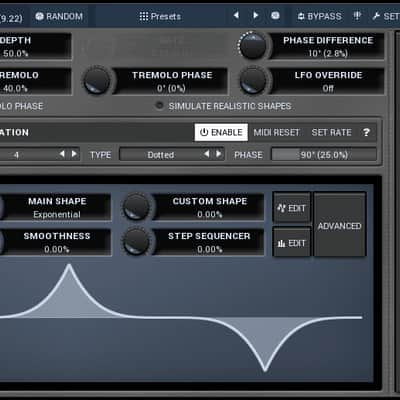Click the Custom Shape knob
This screenshot has height=400, width=400.
[x=136, y=206]
